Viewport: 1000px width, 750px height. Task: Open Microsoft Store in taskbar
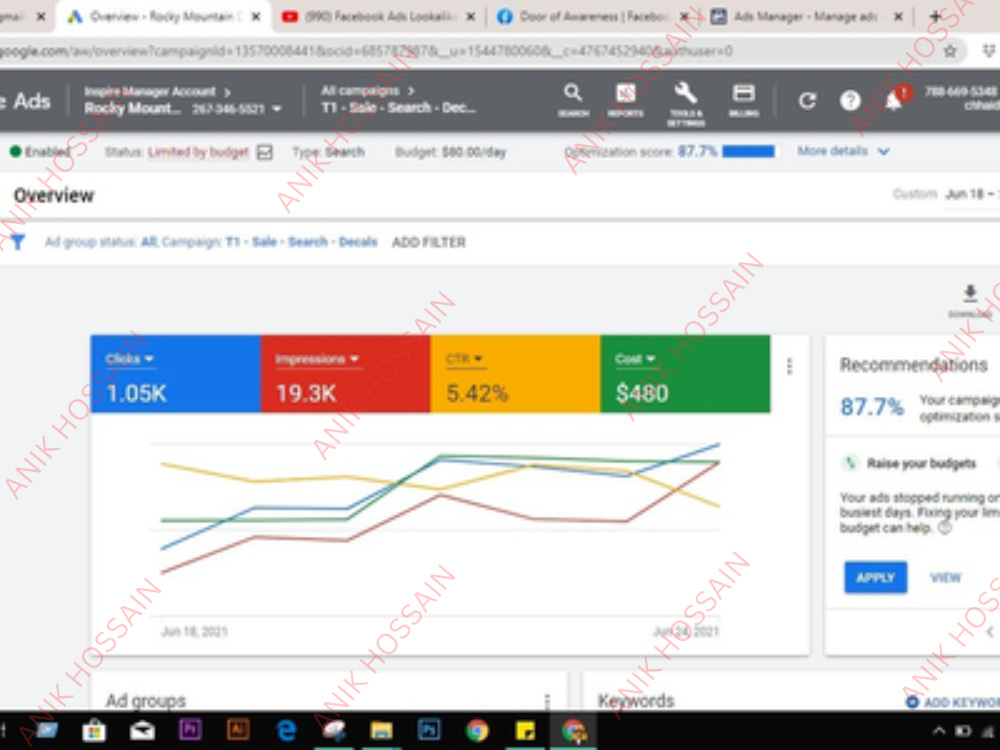[94, 730]
